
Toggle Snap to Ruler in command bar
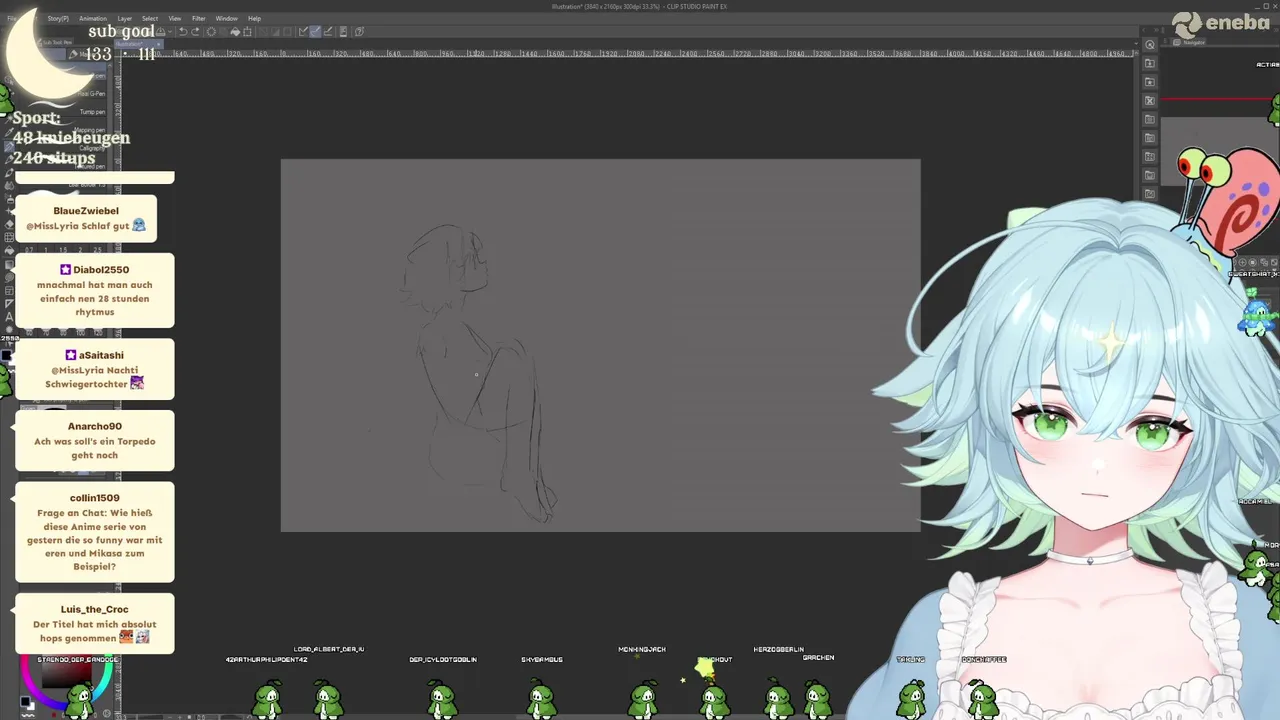(x=303, y=32)
